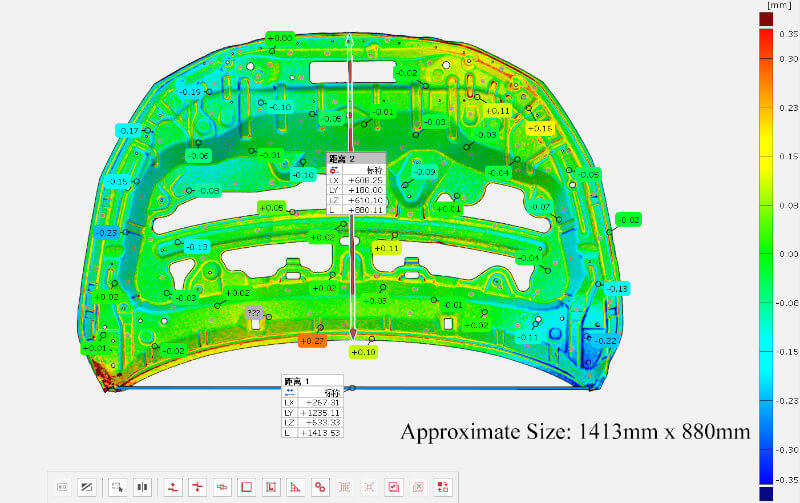The width and height of the screenshot is (800, 503).
Task: Click the 0.35 value on the color scale
Action: 788,34
